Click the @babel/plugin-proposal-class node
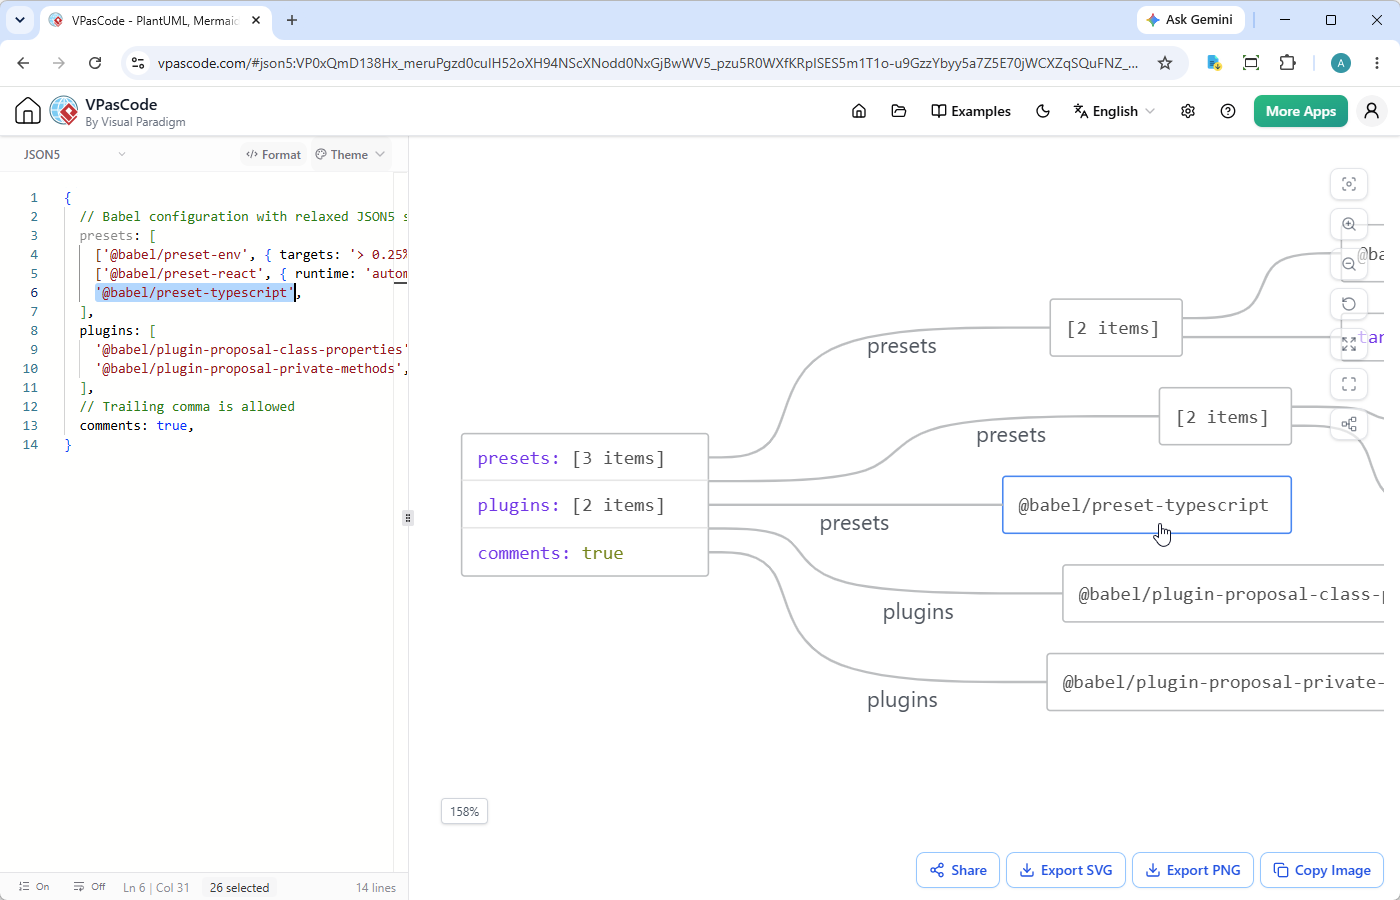 (x=1224, y=594)
